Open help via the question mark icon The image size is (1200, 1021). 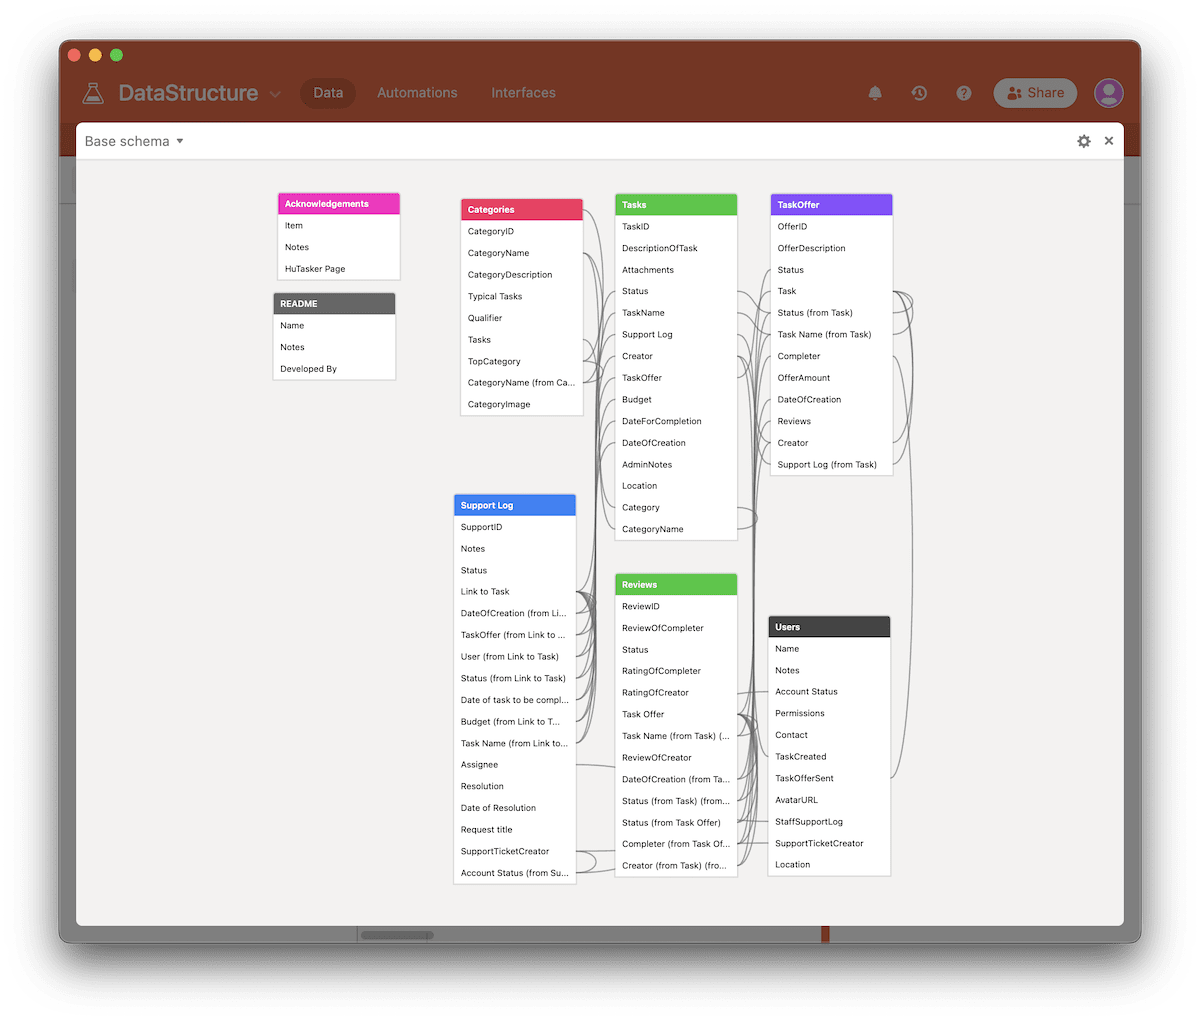[x=963, y=93]
